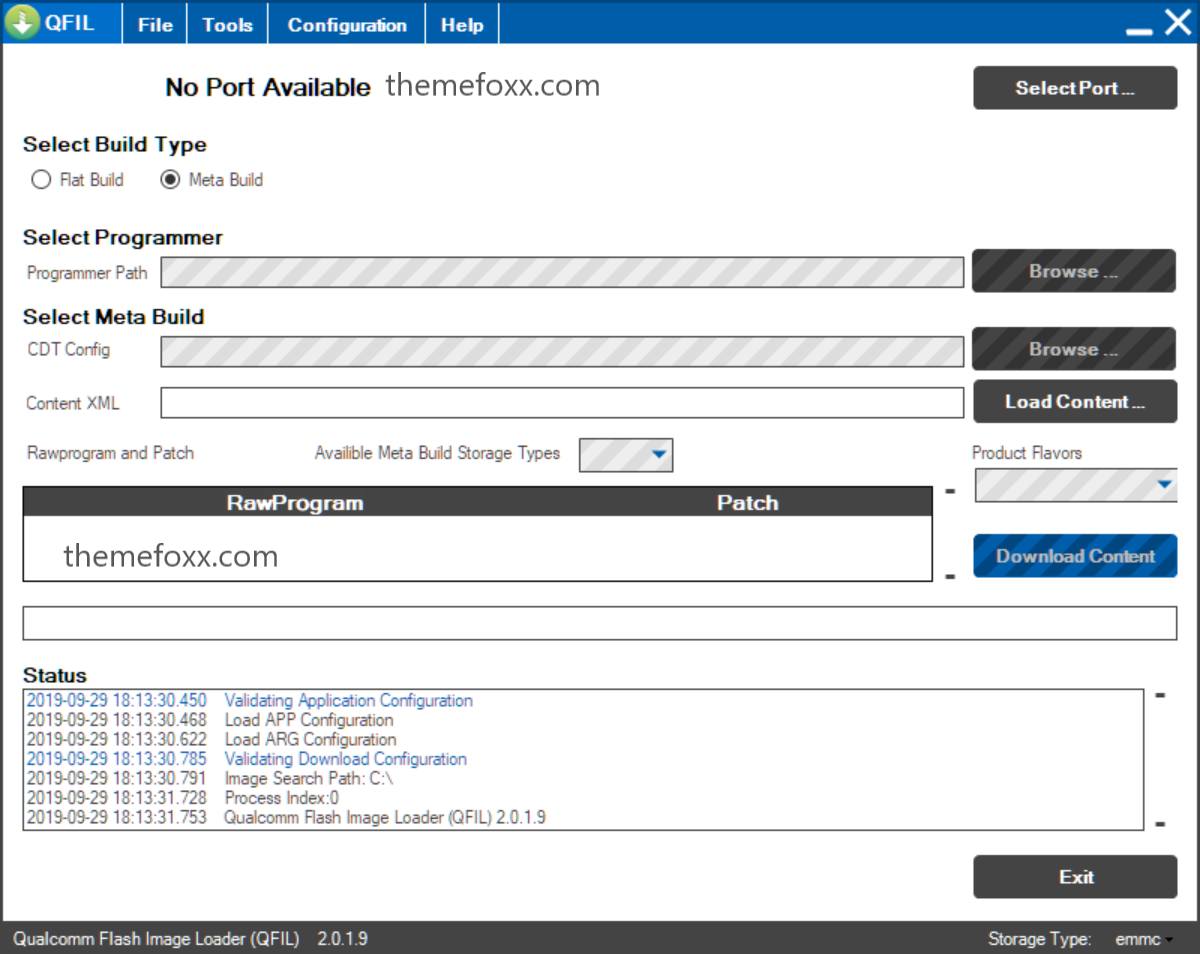Expand the Meta Build Storage Types dropdown
The image size is (1200, 954).
(626, 455)
